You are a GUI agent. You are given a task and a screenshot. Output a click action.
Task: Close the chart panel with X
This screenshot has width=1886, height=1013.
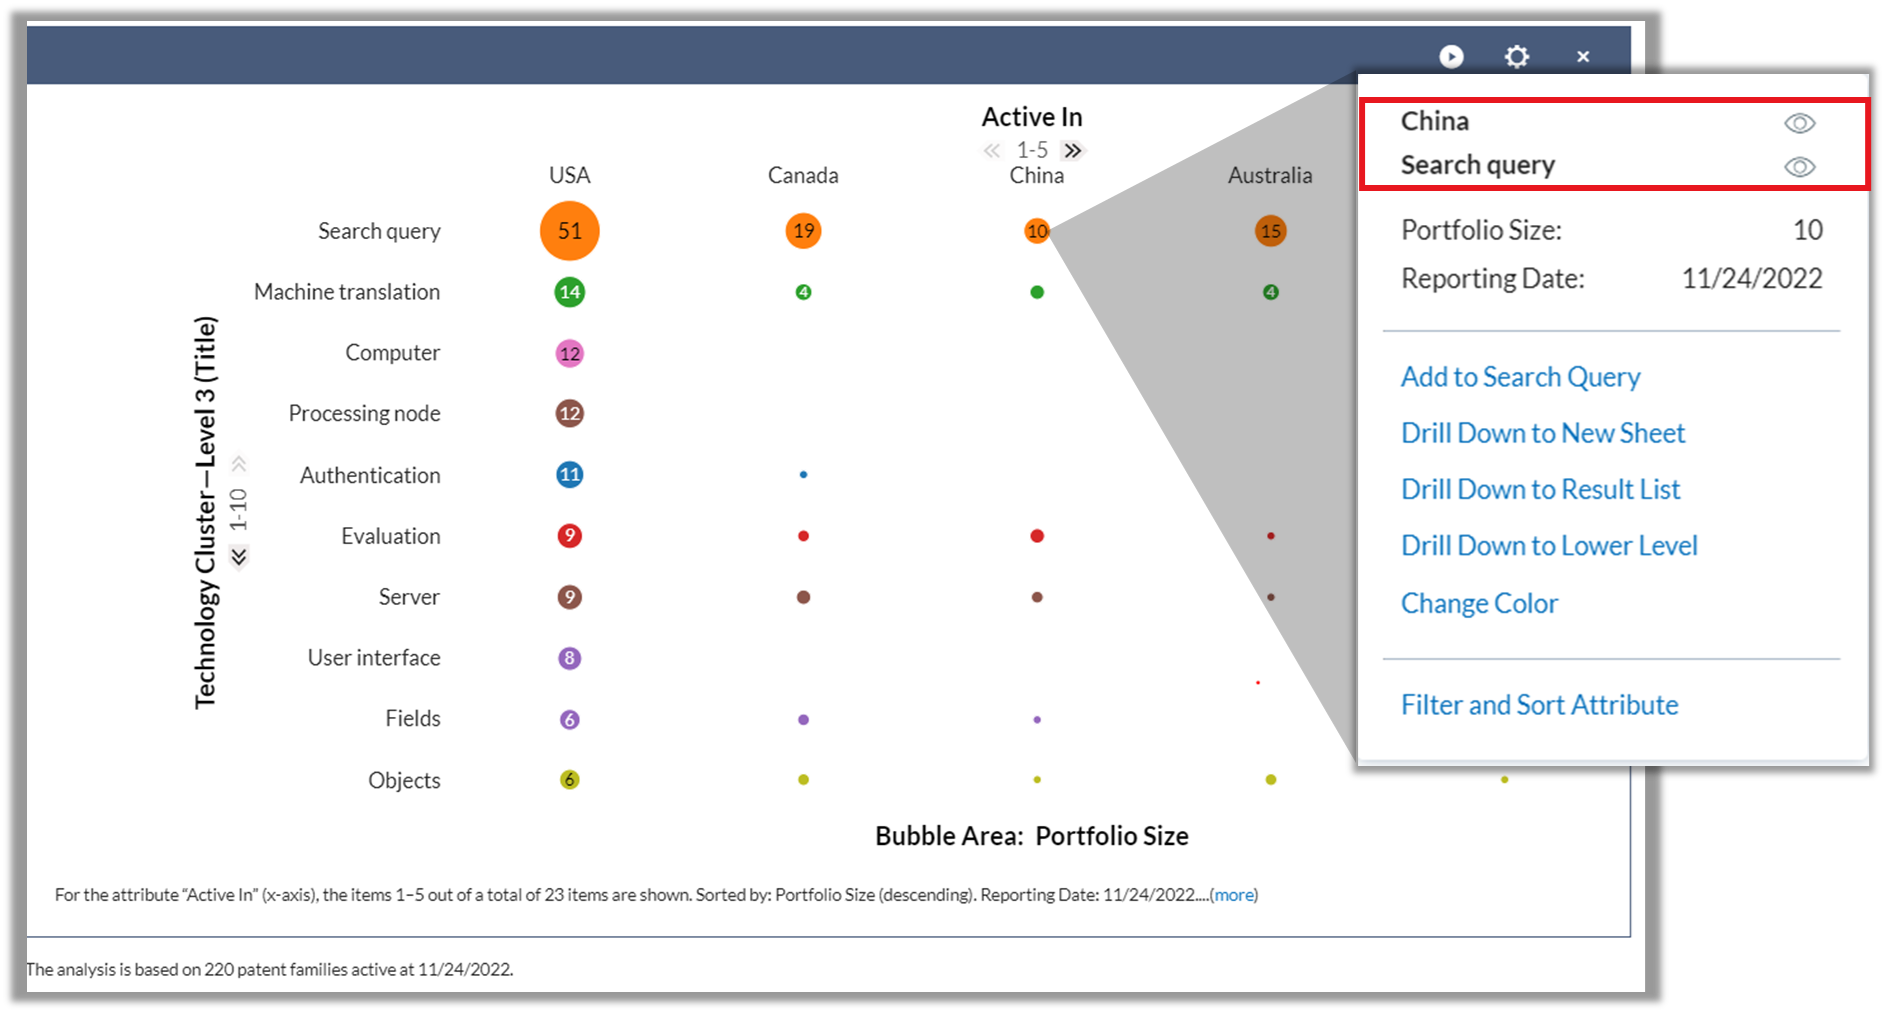click(1583, 57)
